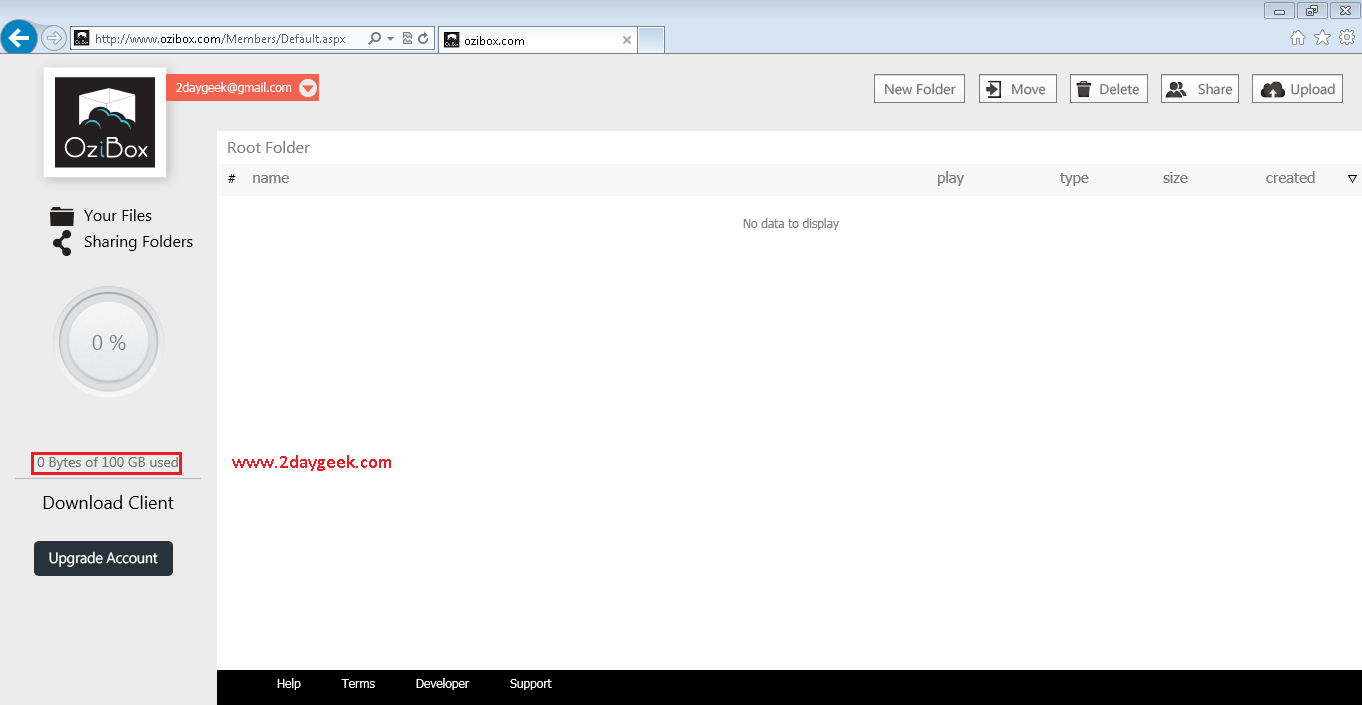Open the Help footer link
This screenshot has width=1362, height=705.
point(289,684)
